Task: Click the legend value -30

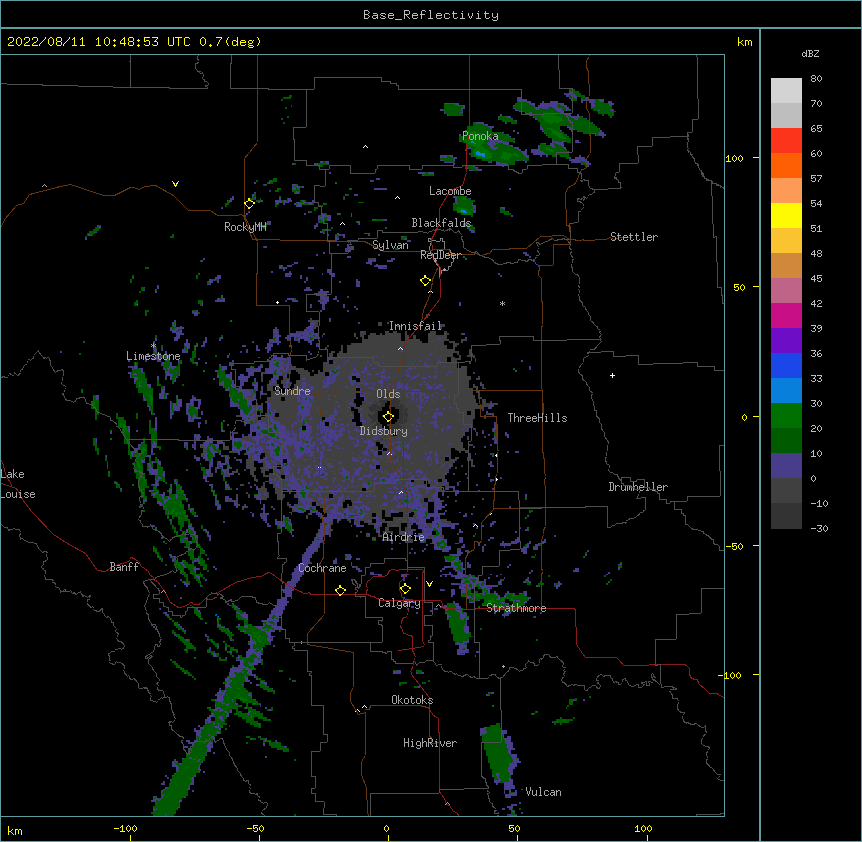Action: [819, 529]
